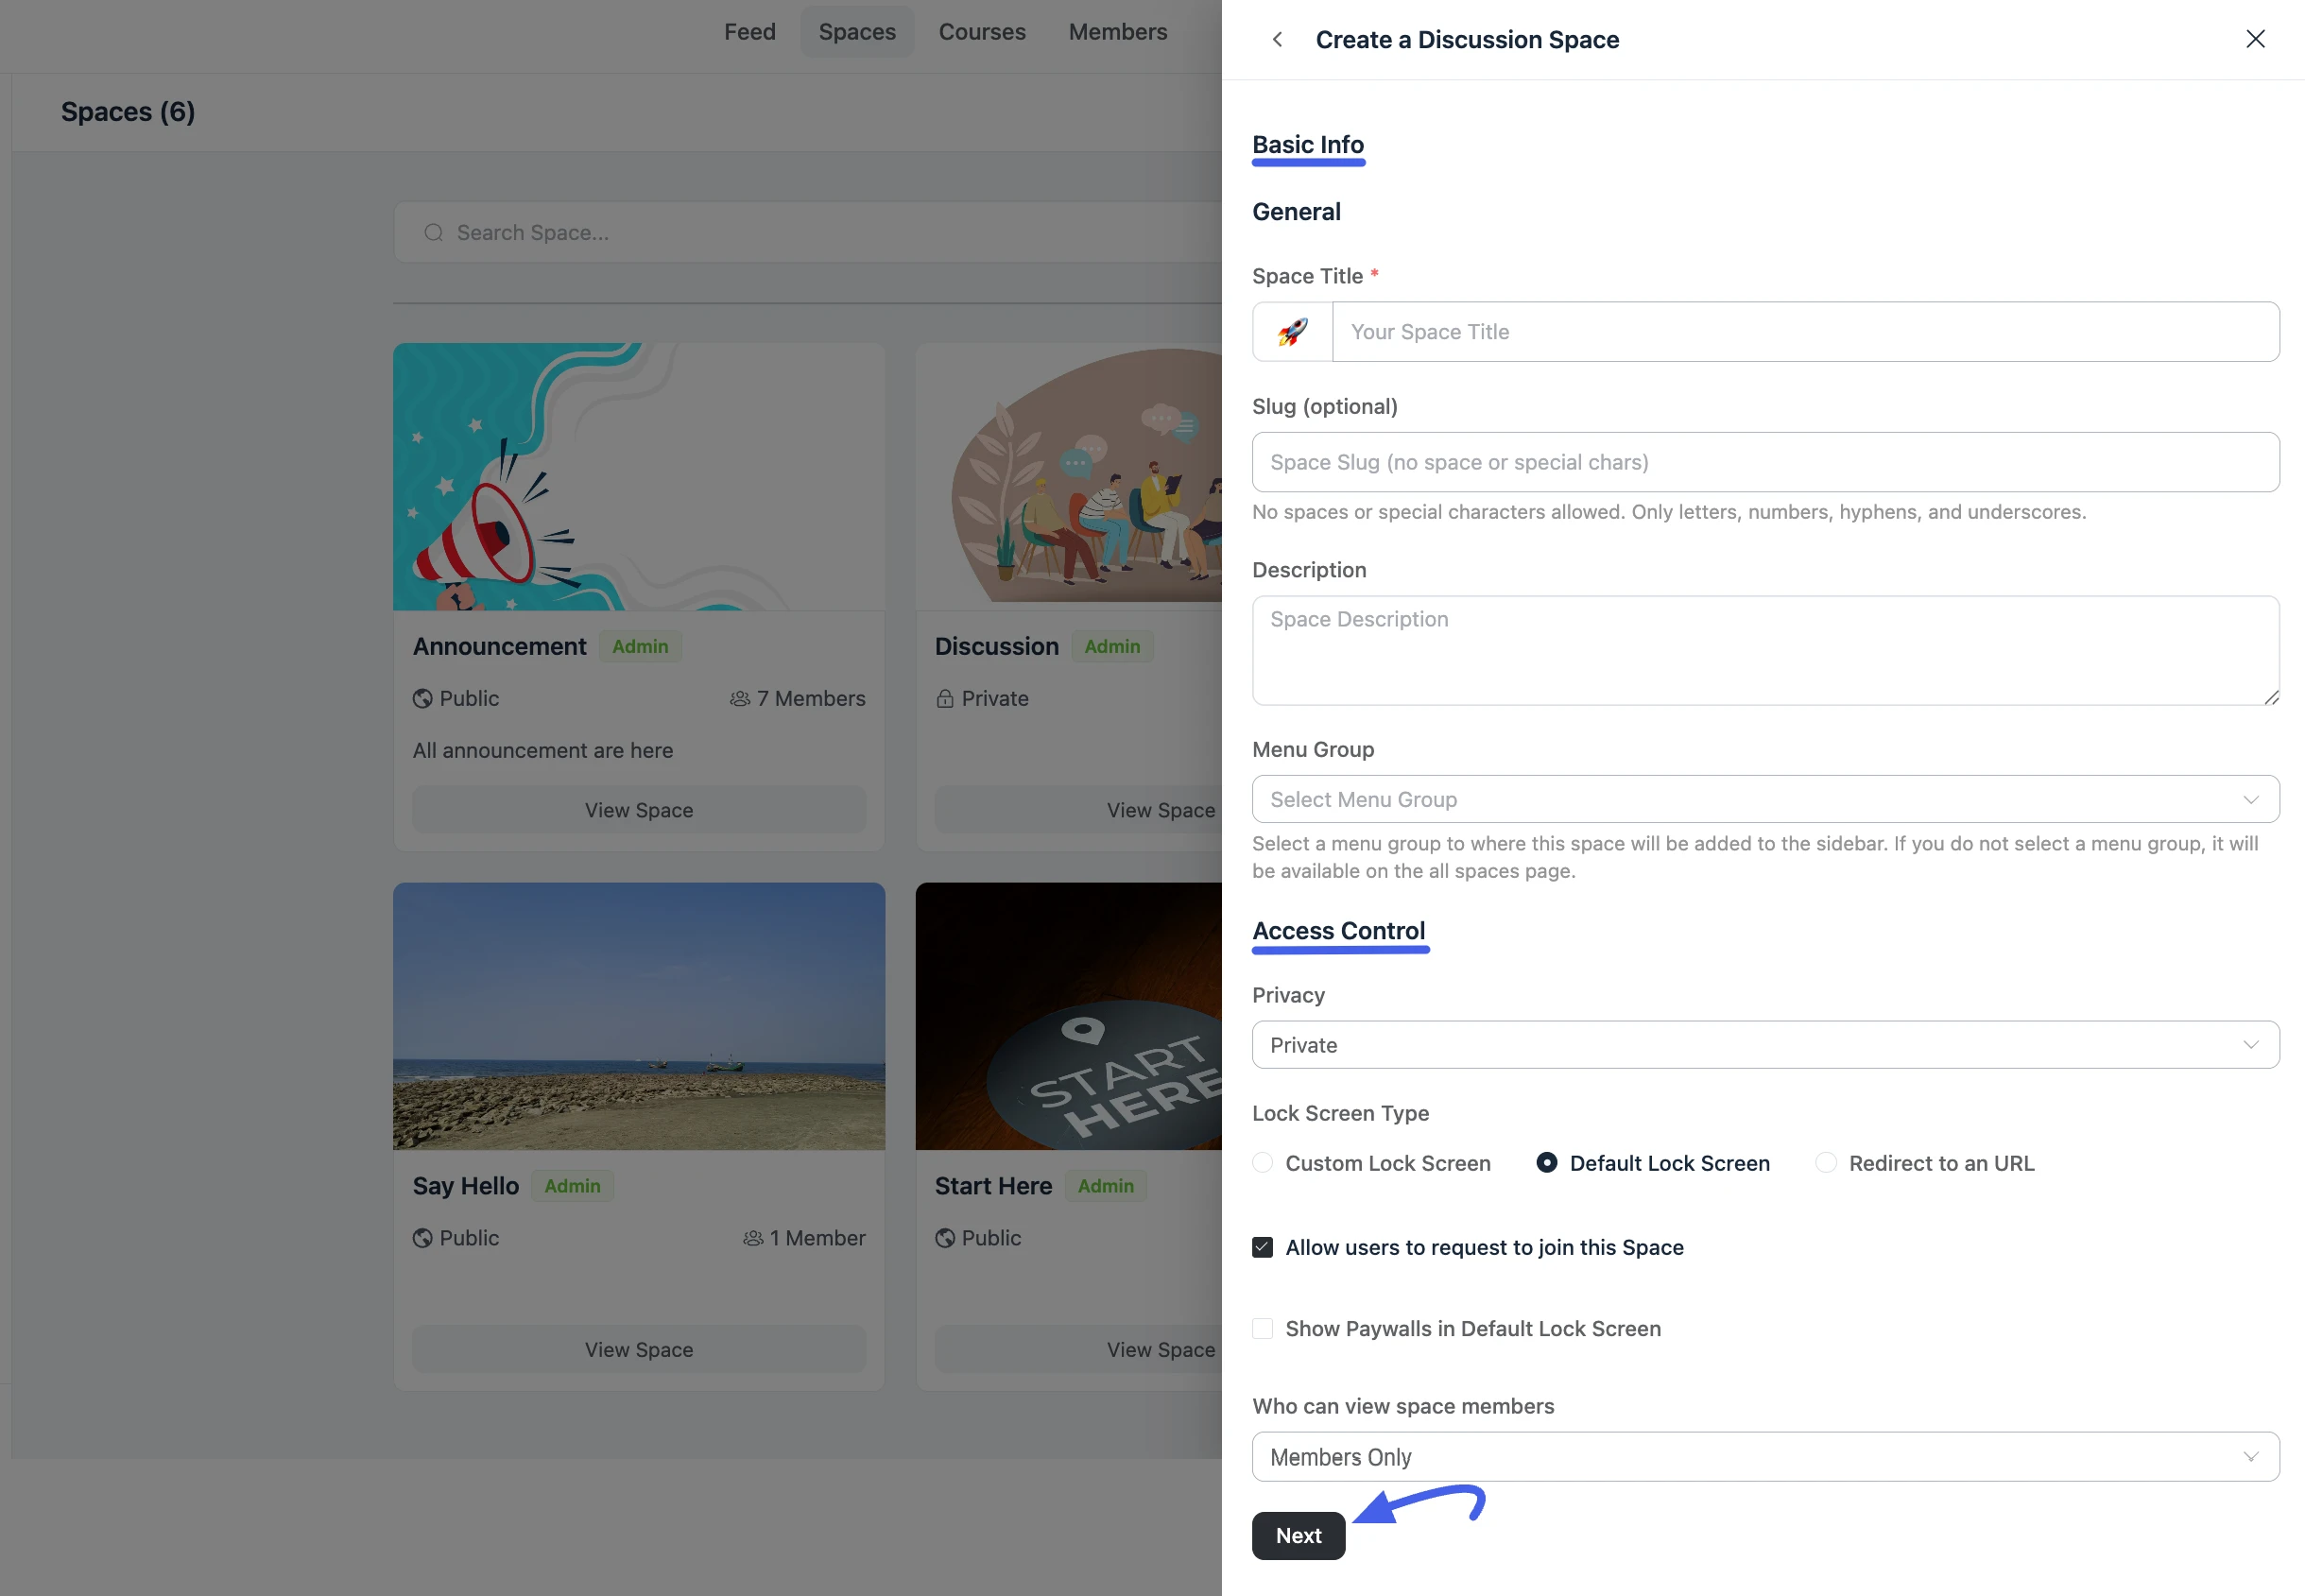The image size is (2305, 1596).
Task: Click the Discussion card title
Action: pyautogui.click(x=997, y=646)
